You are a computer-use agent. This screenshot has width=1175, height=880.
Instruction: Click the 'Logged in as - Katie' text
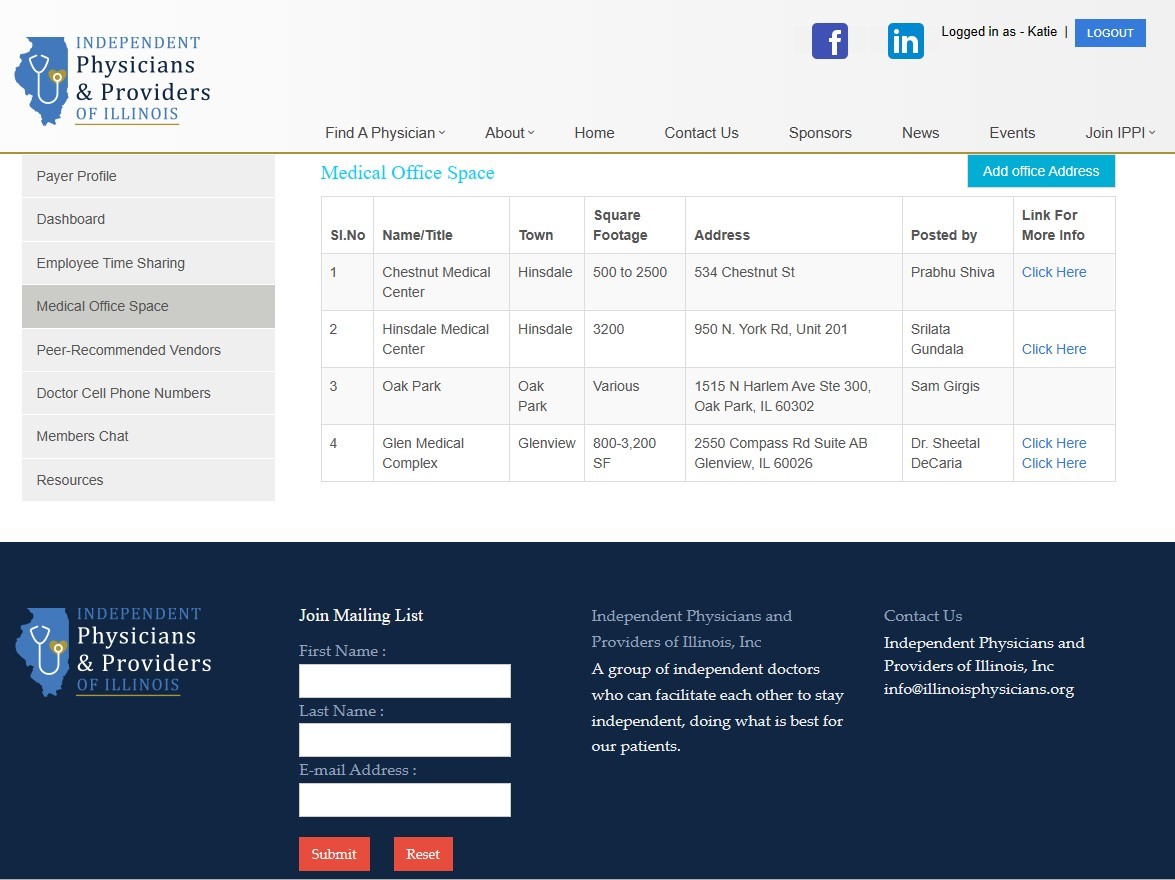coord(999,31)
